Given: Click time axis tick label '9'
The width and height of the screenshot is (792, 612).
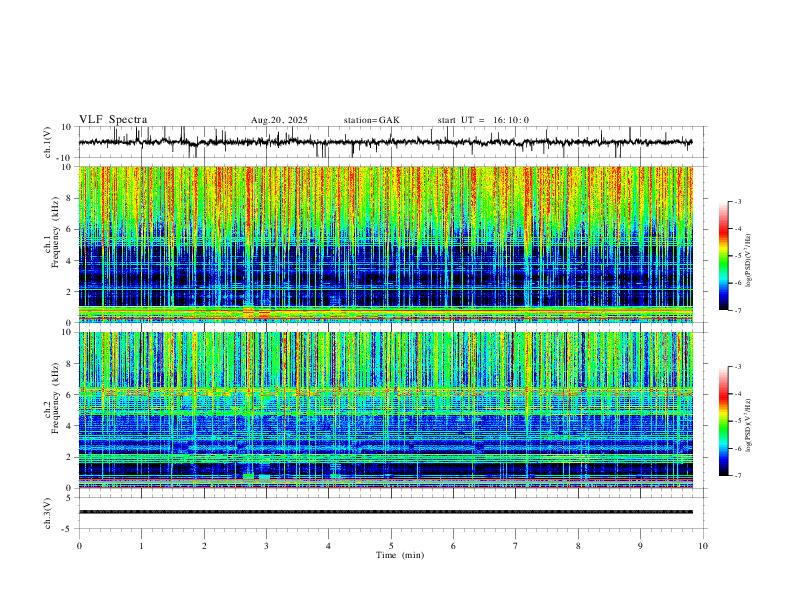Looking at the screenshot, I should tap(640, 546).
